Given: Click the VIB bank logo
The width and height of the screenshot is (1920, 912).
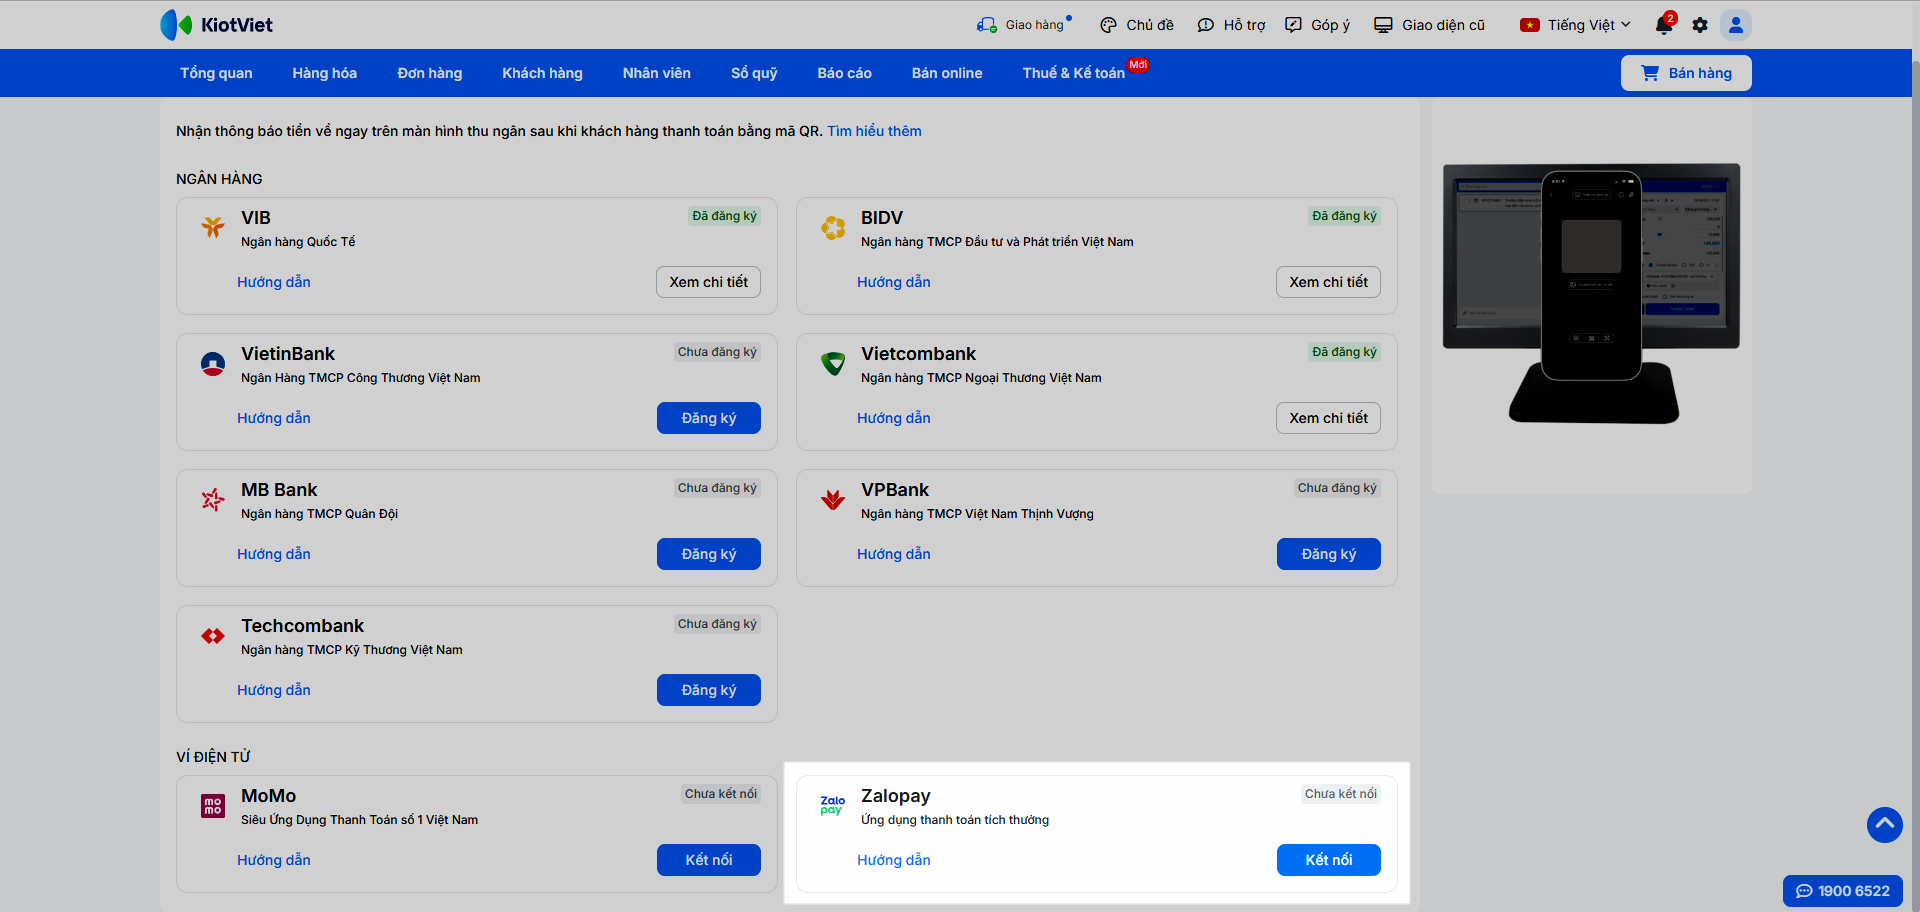Looking at the screenshot, I should tap(213, 227).
